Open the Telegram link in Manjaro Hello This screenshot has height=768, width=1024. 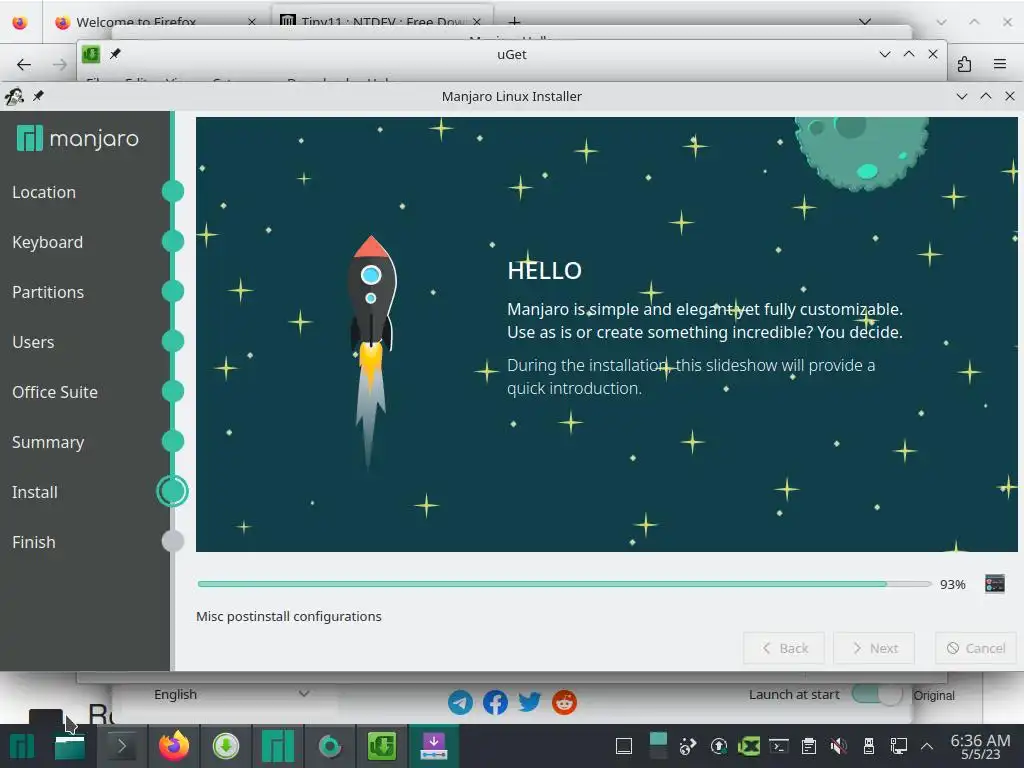460,702
